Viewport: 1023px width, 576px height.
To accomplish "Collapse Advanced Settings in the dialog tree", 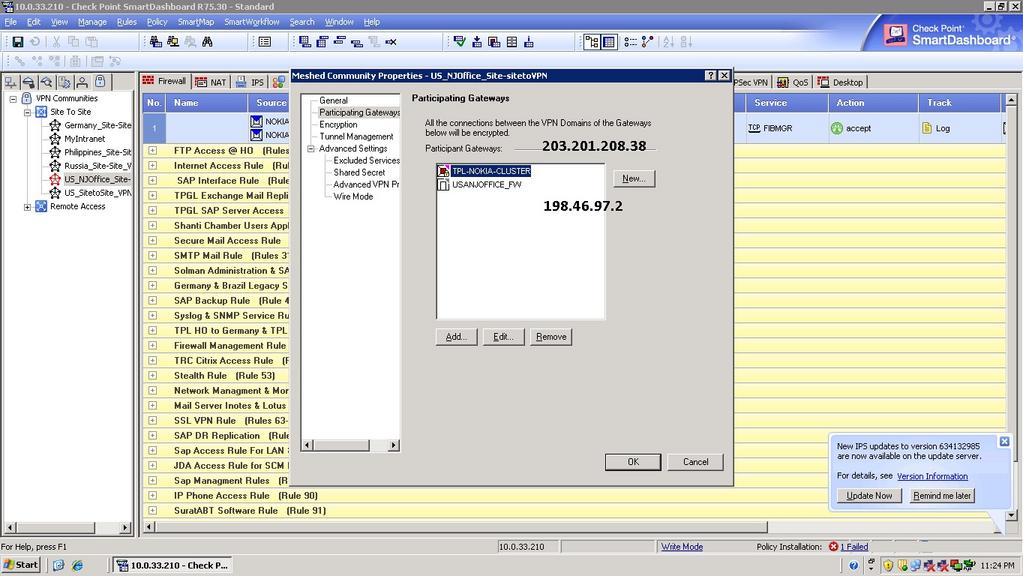I will point(311,149).
